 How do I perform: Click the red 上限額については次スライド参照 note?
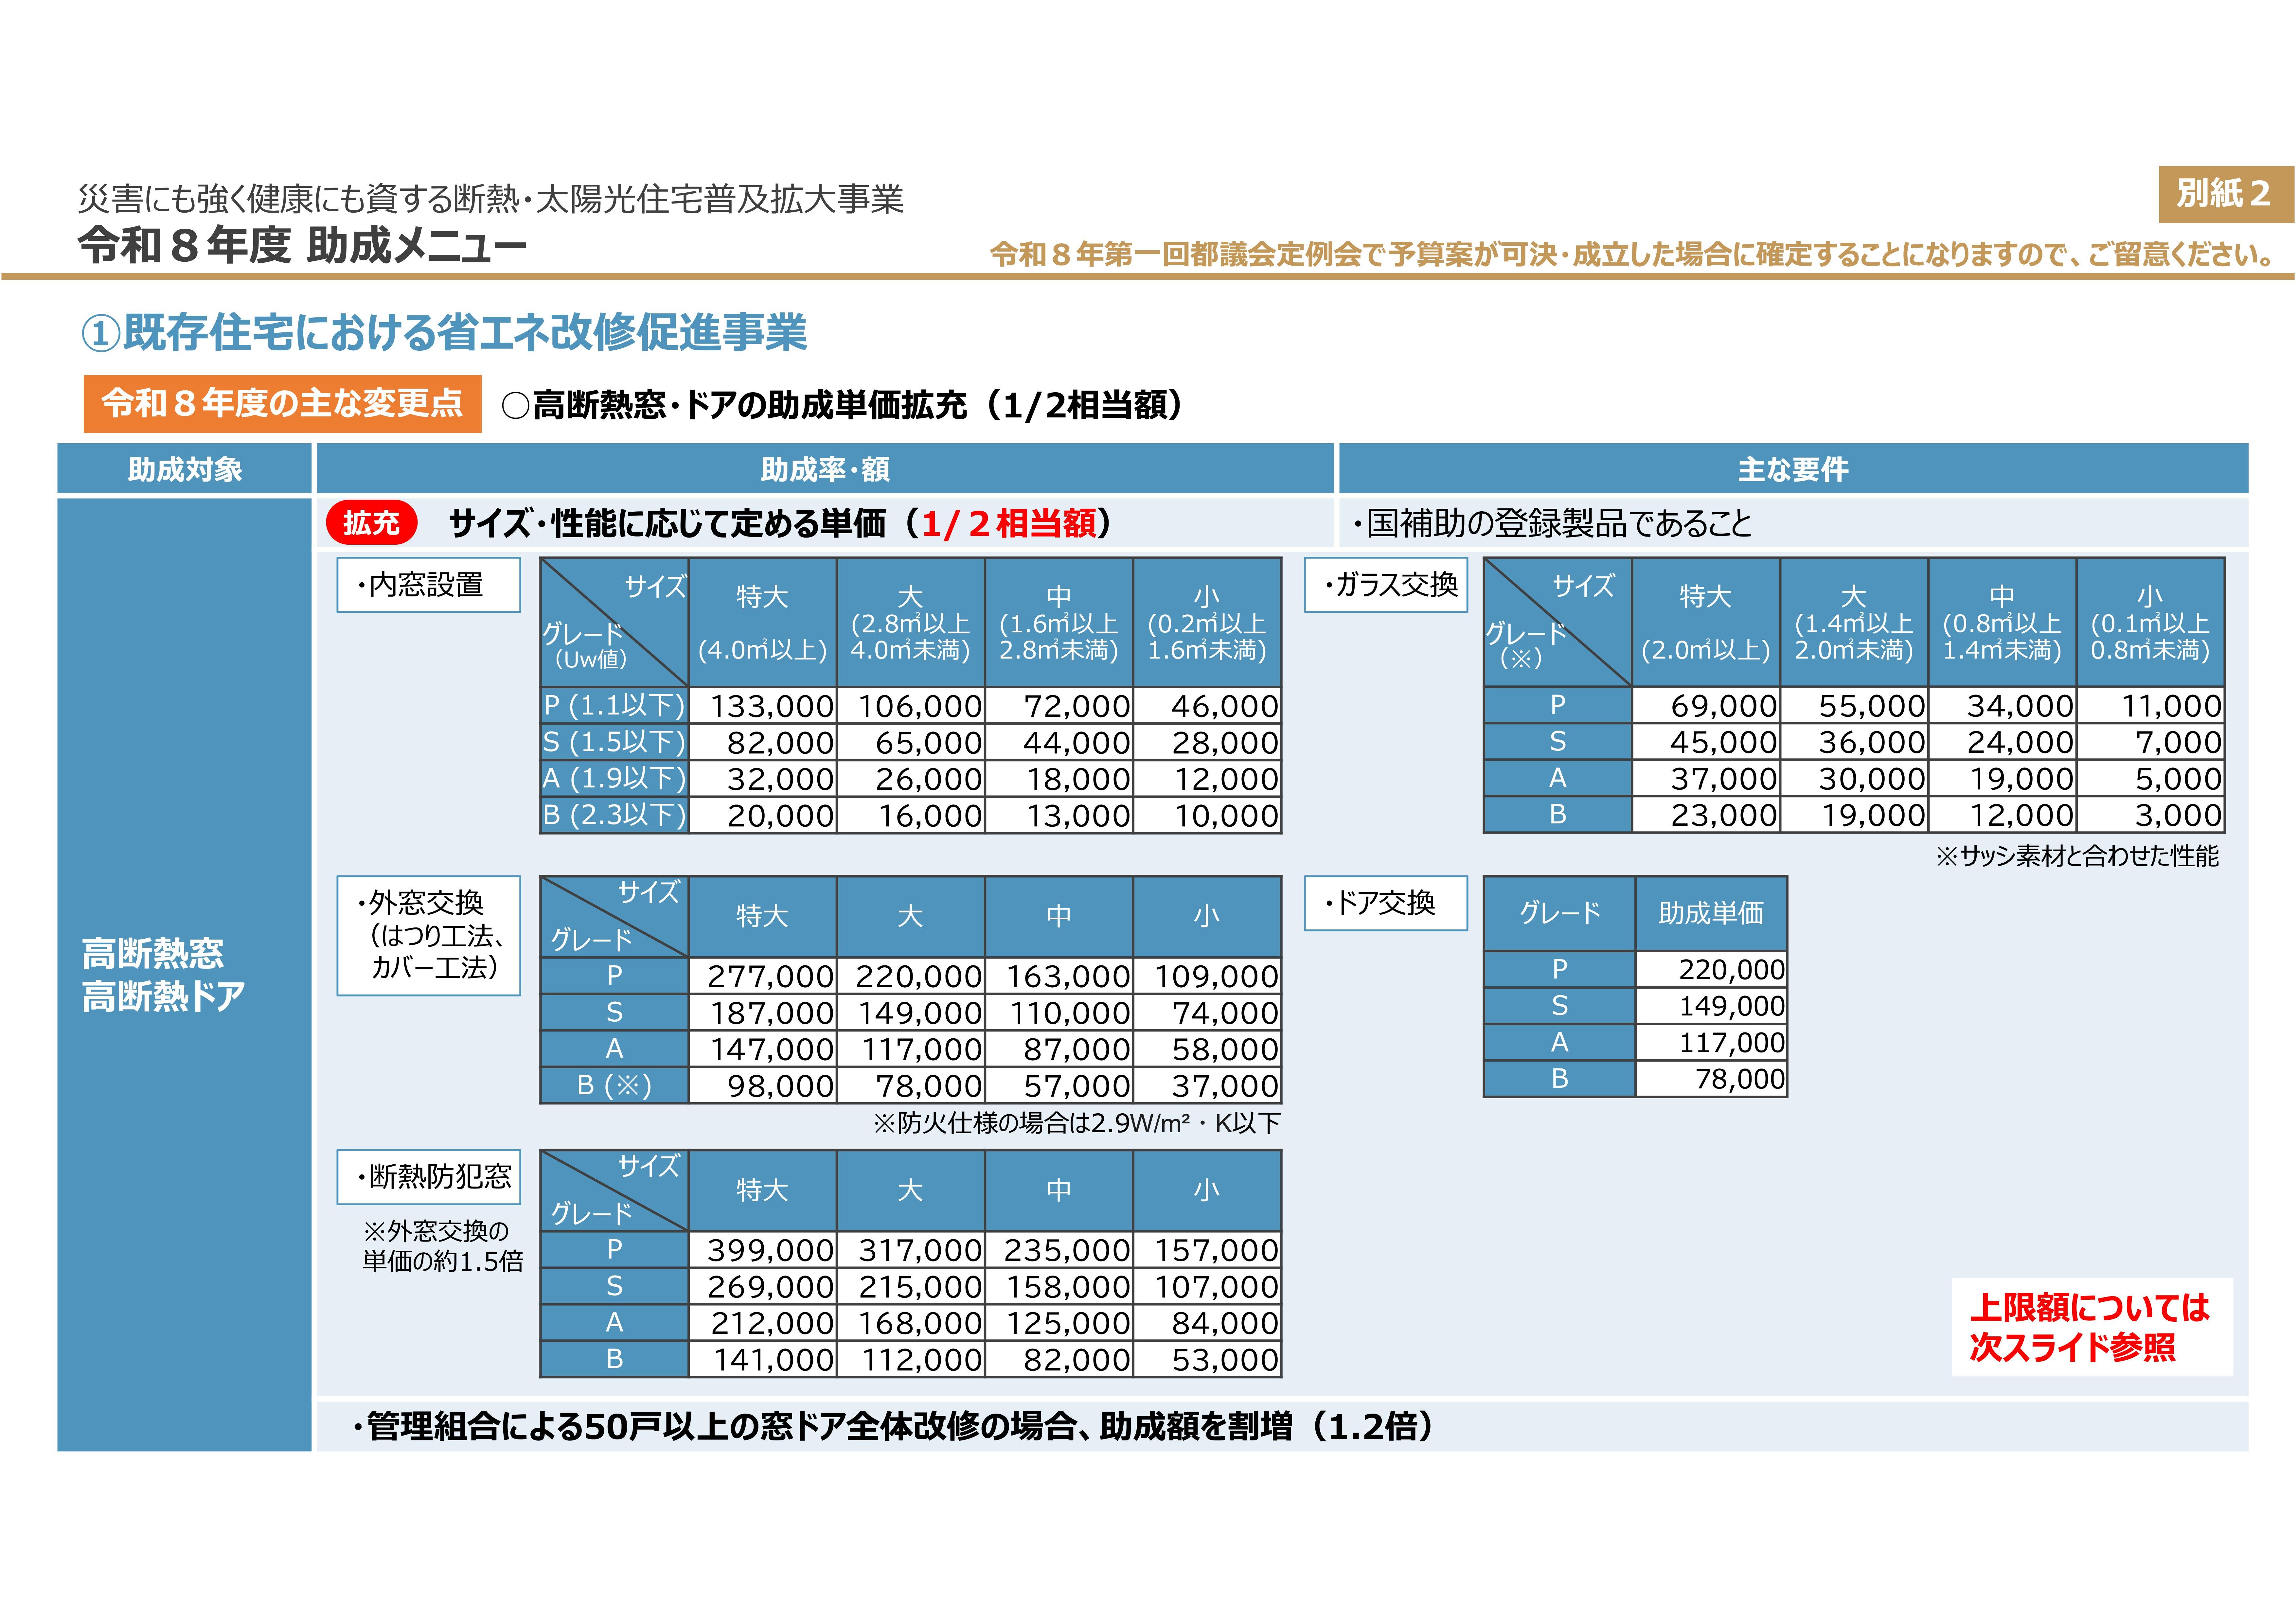2090,1327
